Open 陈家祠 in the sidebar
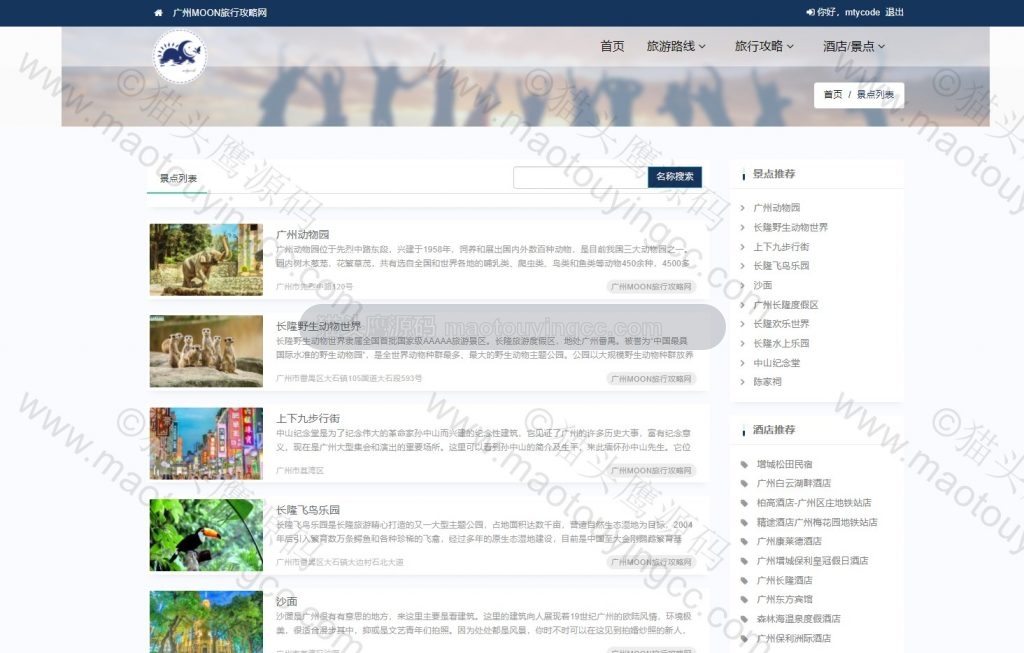This screenshot has width=1024, height=653. 767,382
